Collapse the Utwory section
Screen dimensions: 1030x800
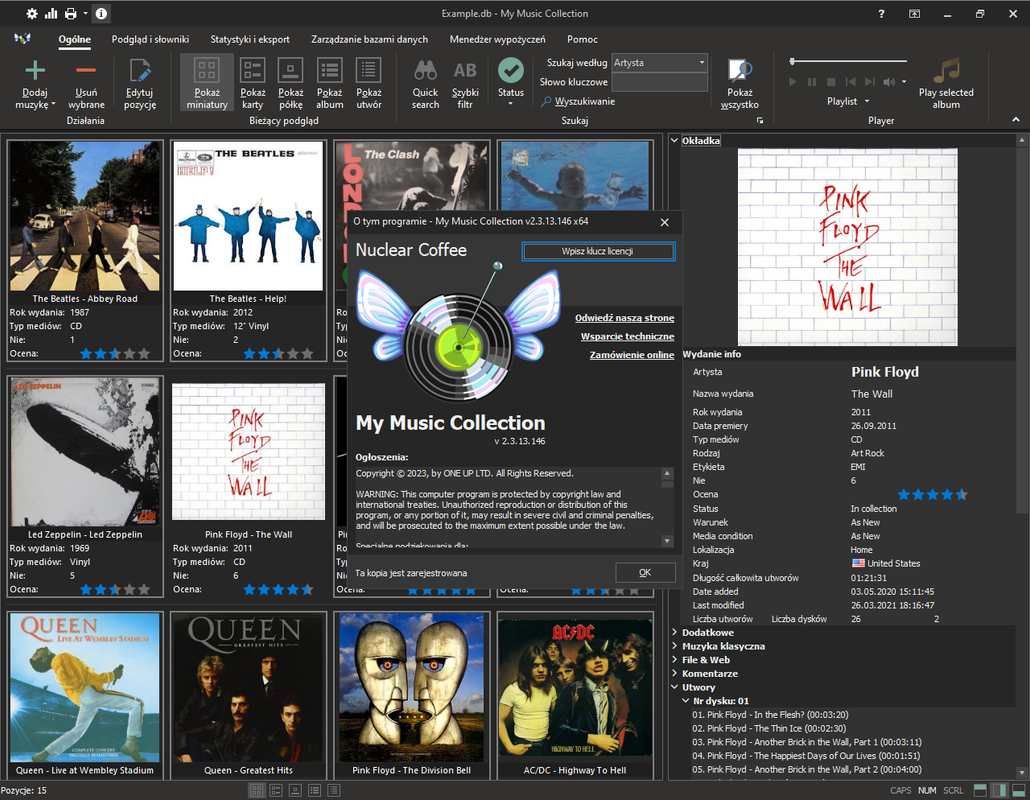coord(674,687)
